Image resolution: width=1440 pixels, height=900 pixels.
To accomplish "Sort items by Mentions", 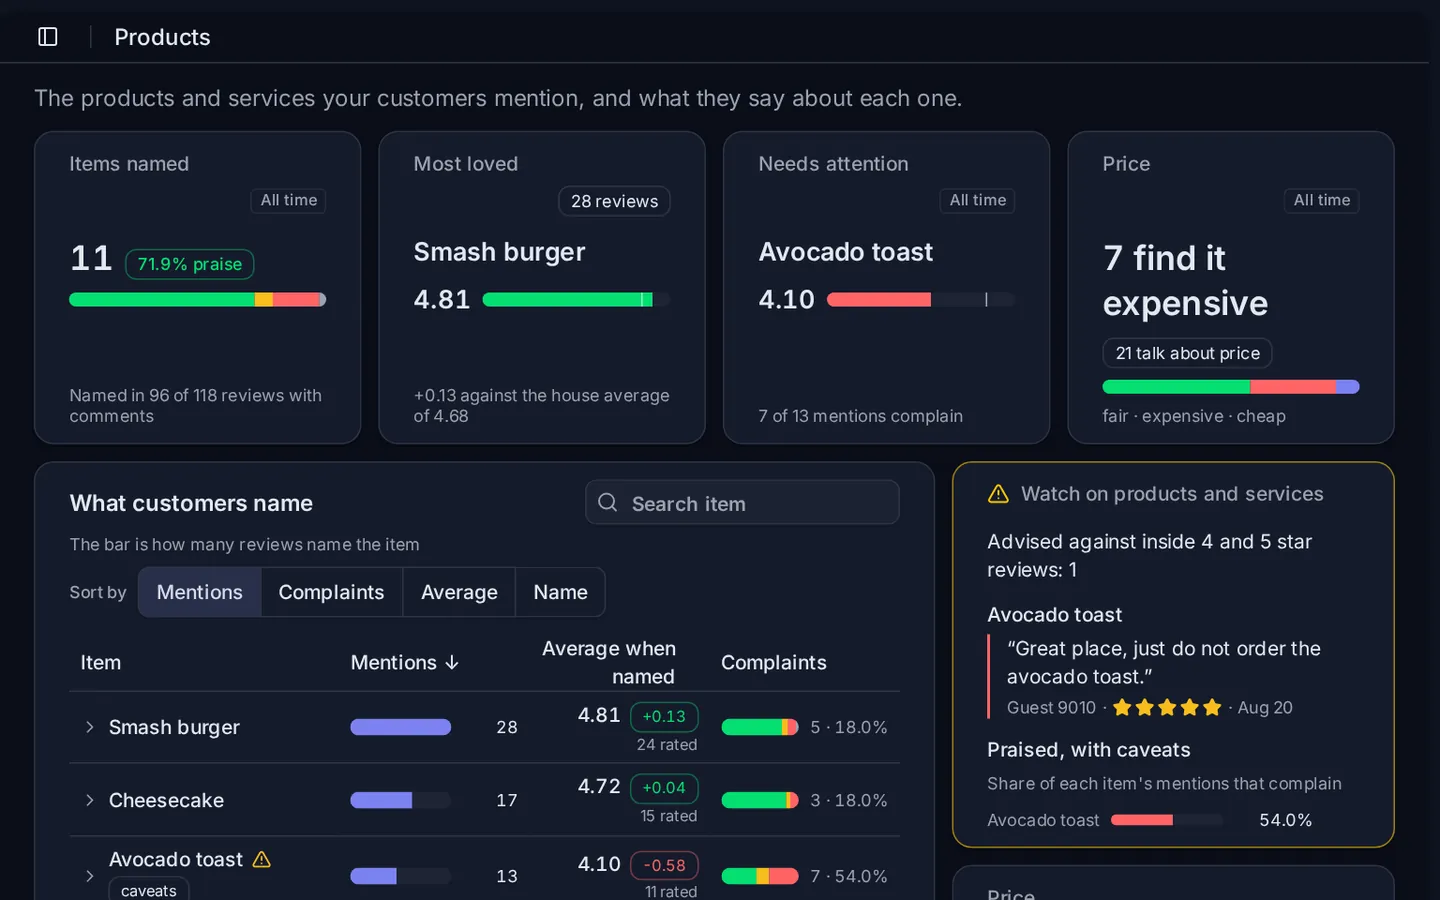I will click(200, 592).
